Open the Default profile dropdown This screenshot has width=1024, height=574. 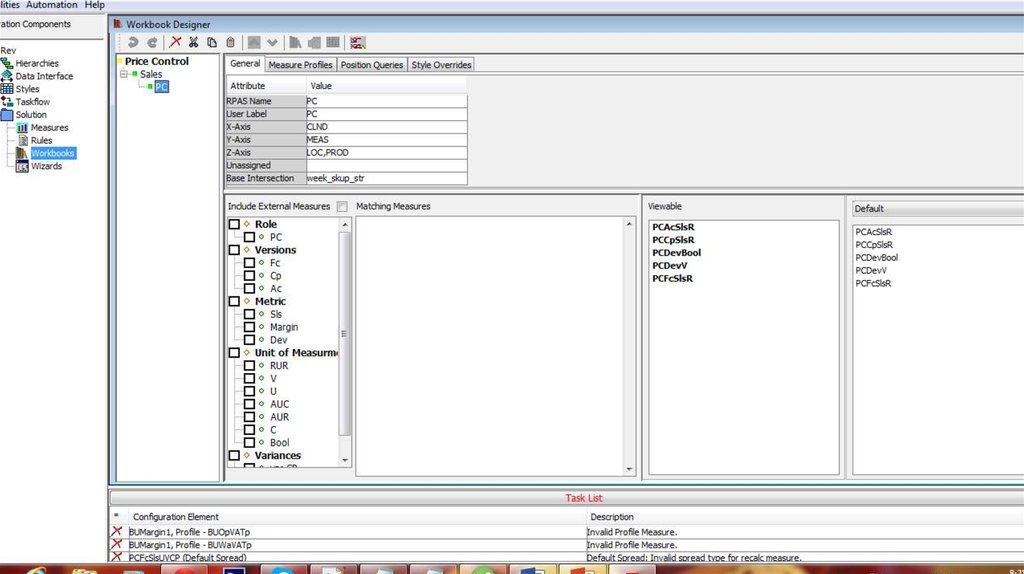937,209
